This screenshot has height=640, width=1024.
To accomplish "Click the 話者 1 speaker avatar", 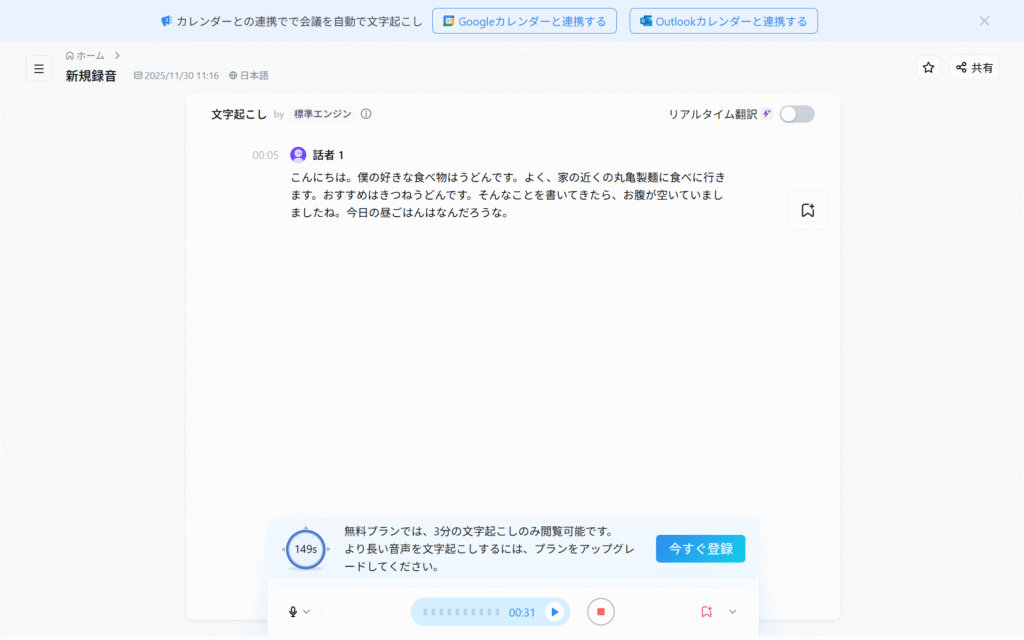I will coord(298,155).
